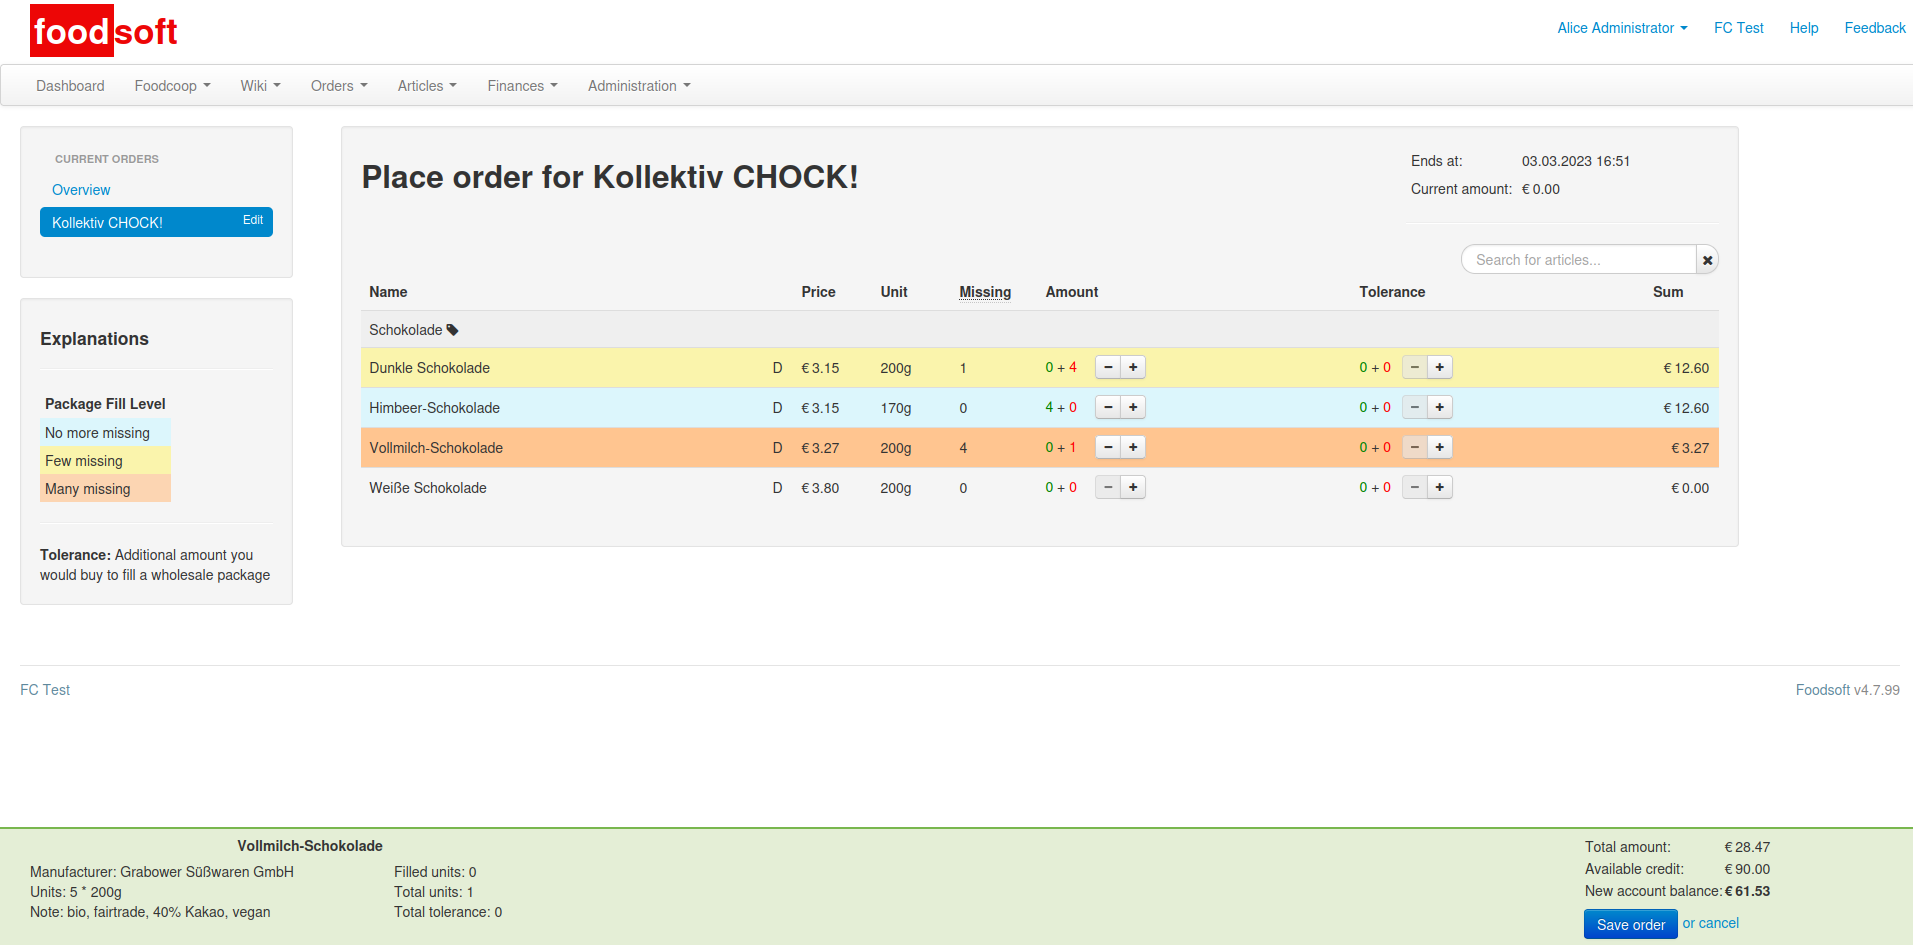The height and width of the screenshot is (945, 1913).
Task: Increase tolerance for Himbeer-Schokolade
Action: pos(1439,408)
